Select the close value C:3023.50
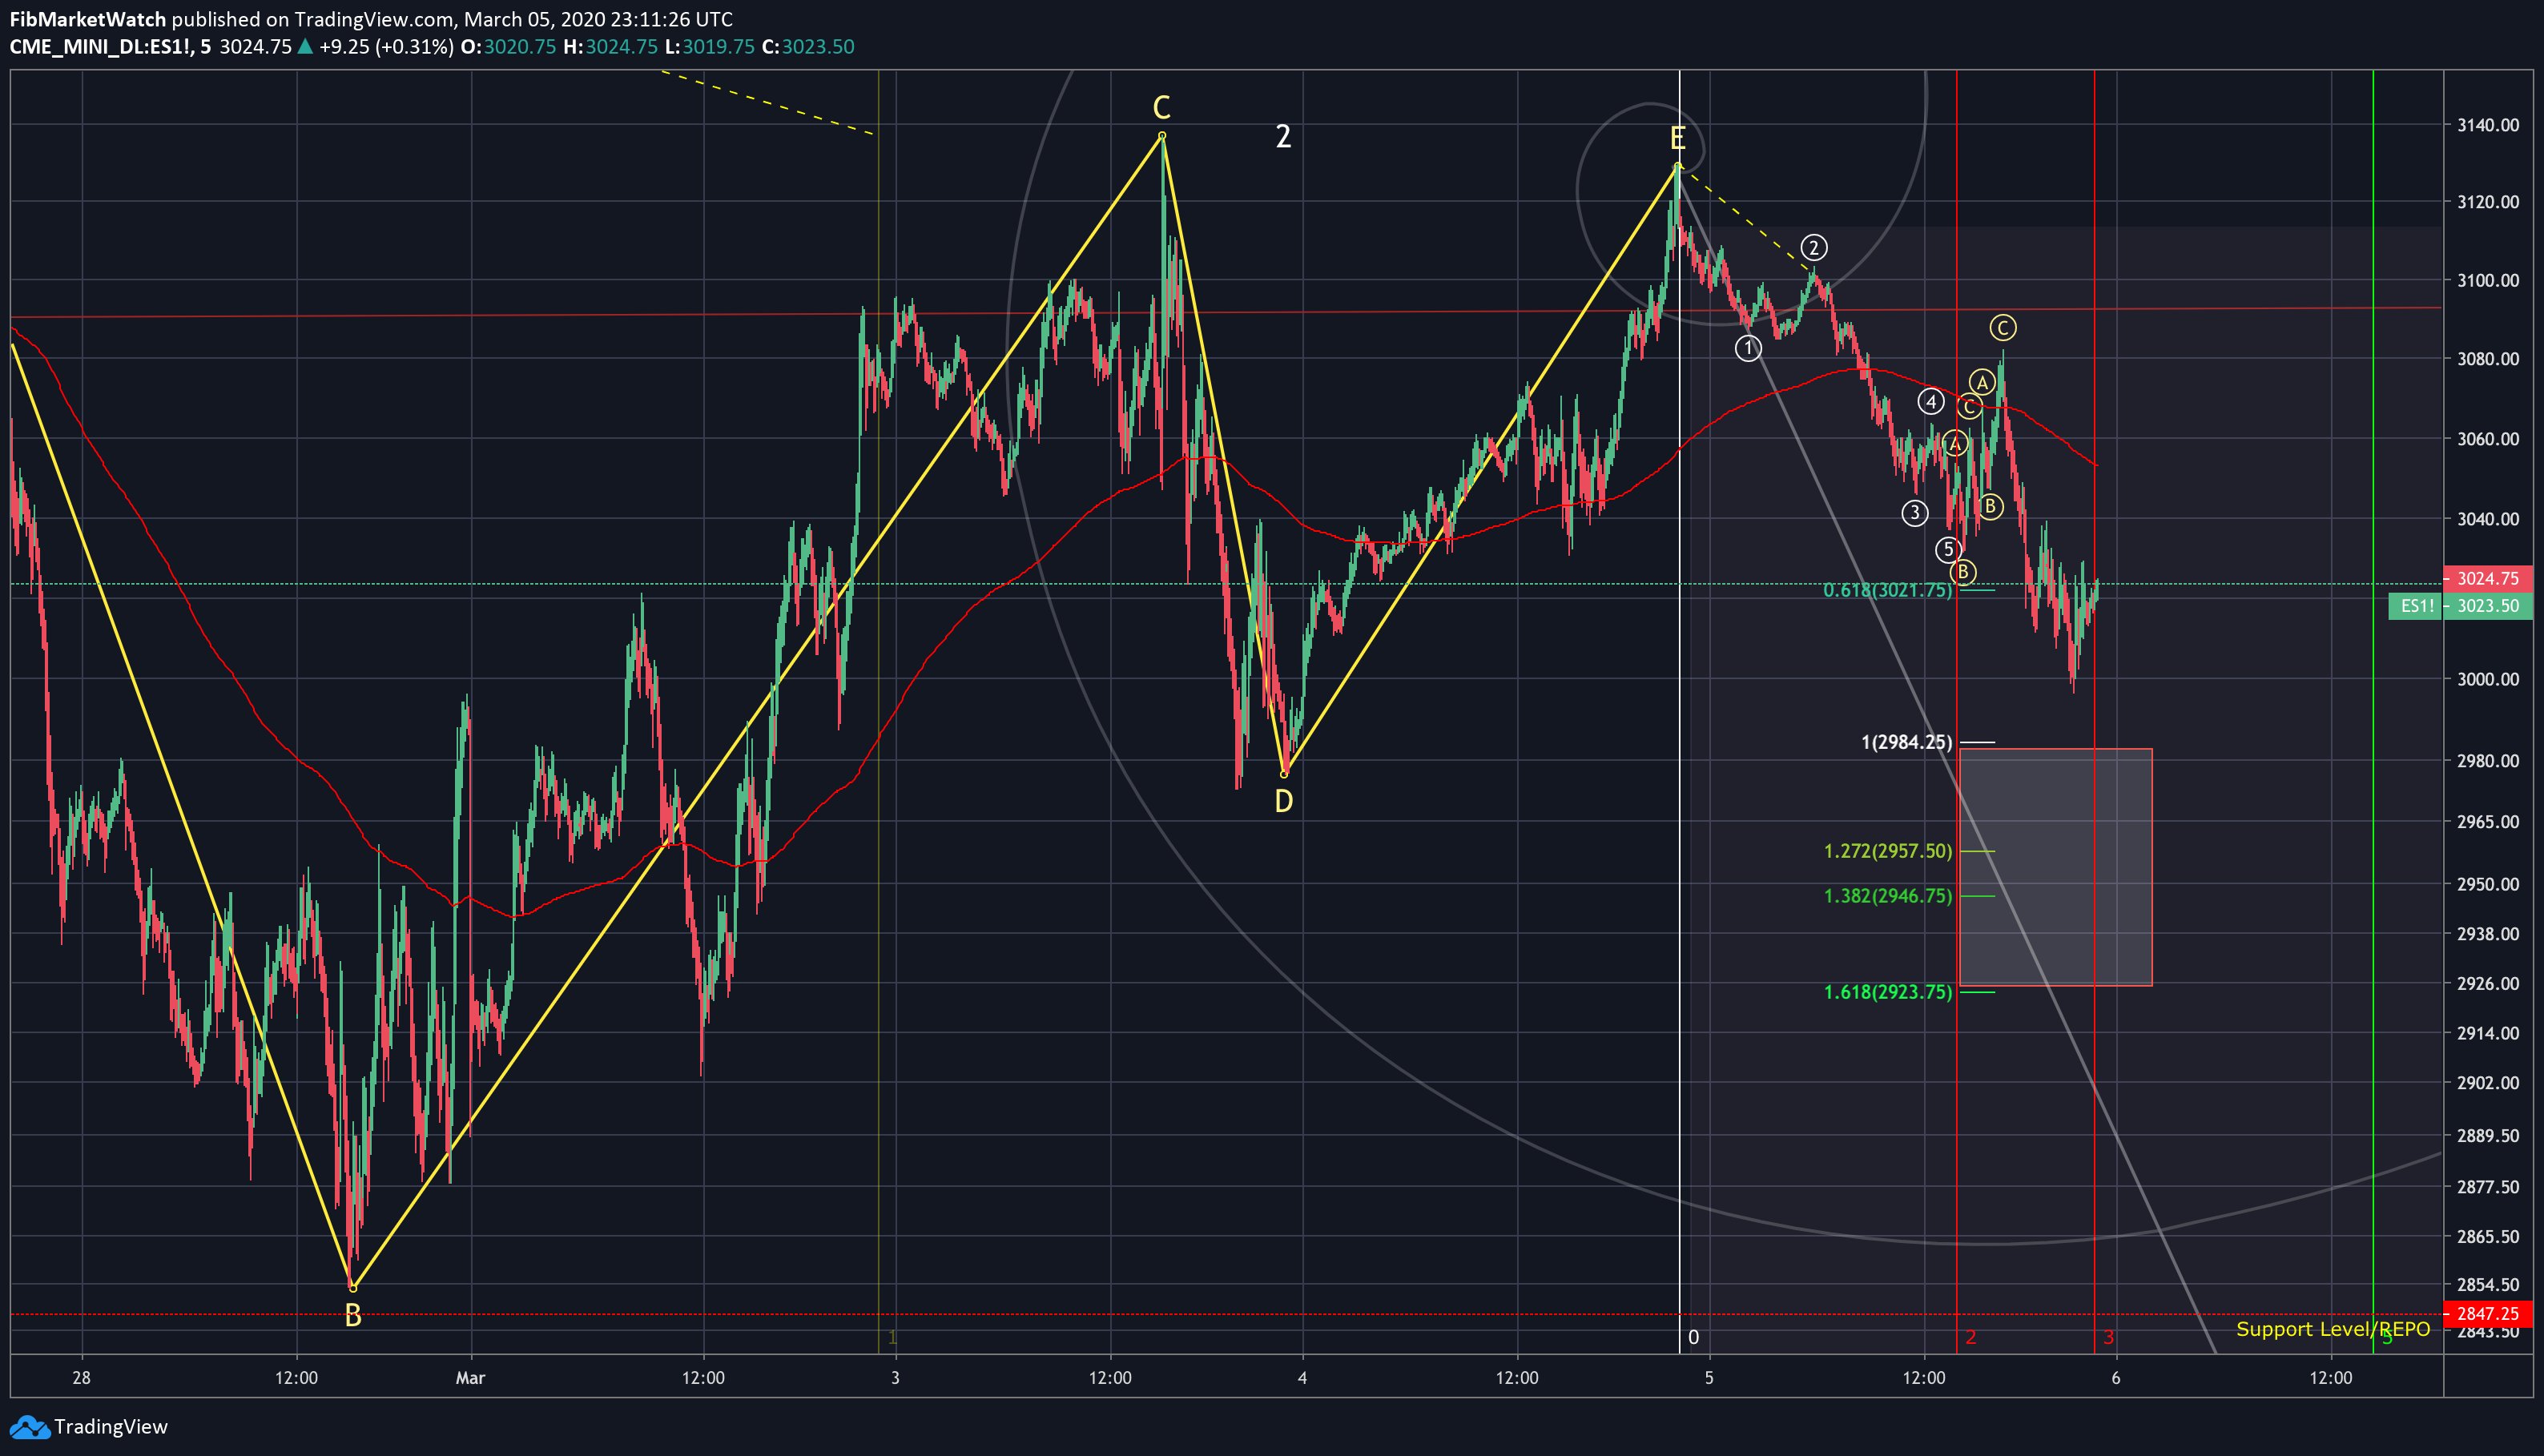The image size is (2544, 1456). point(808,47)
